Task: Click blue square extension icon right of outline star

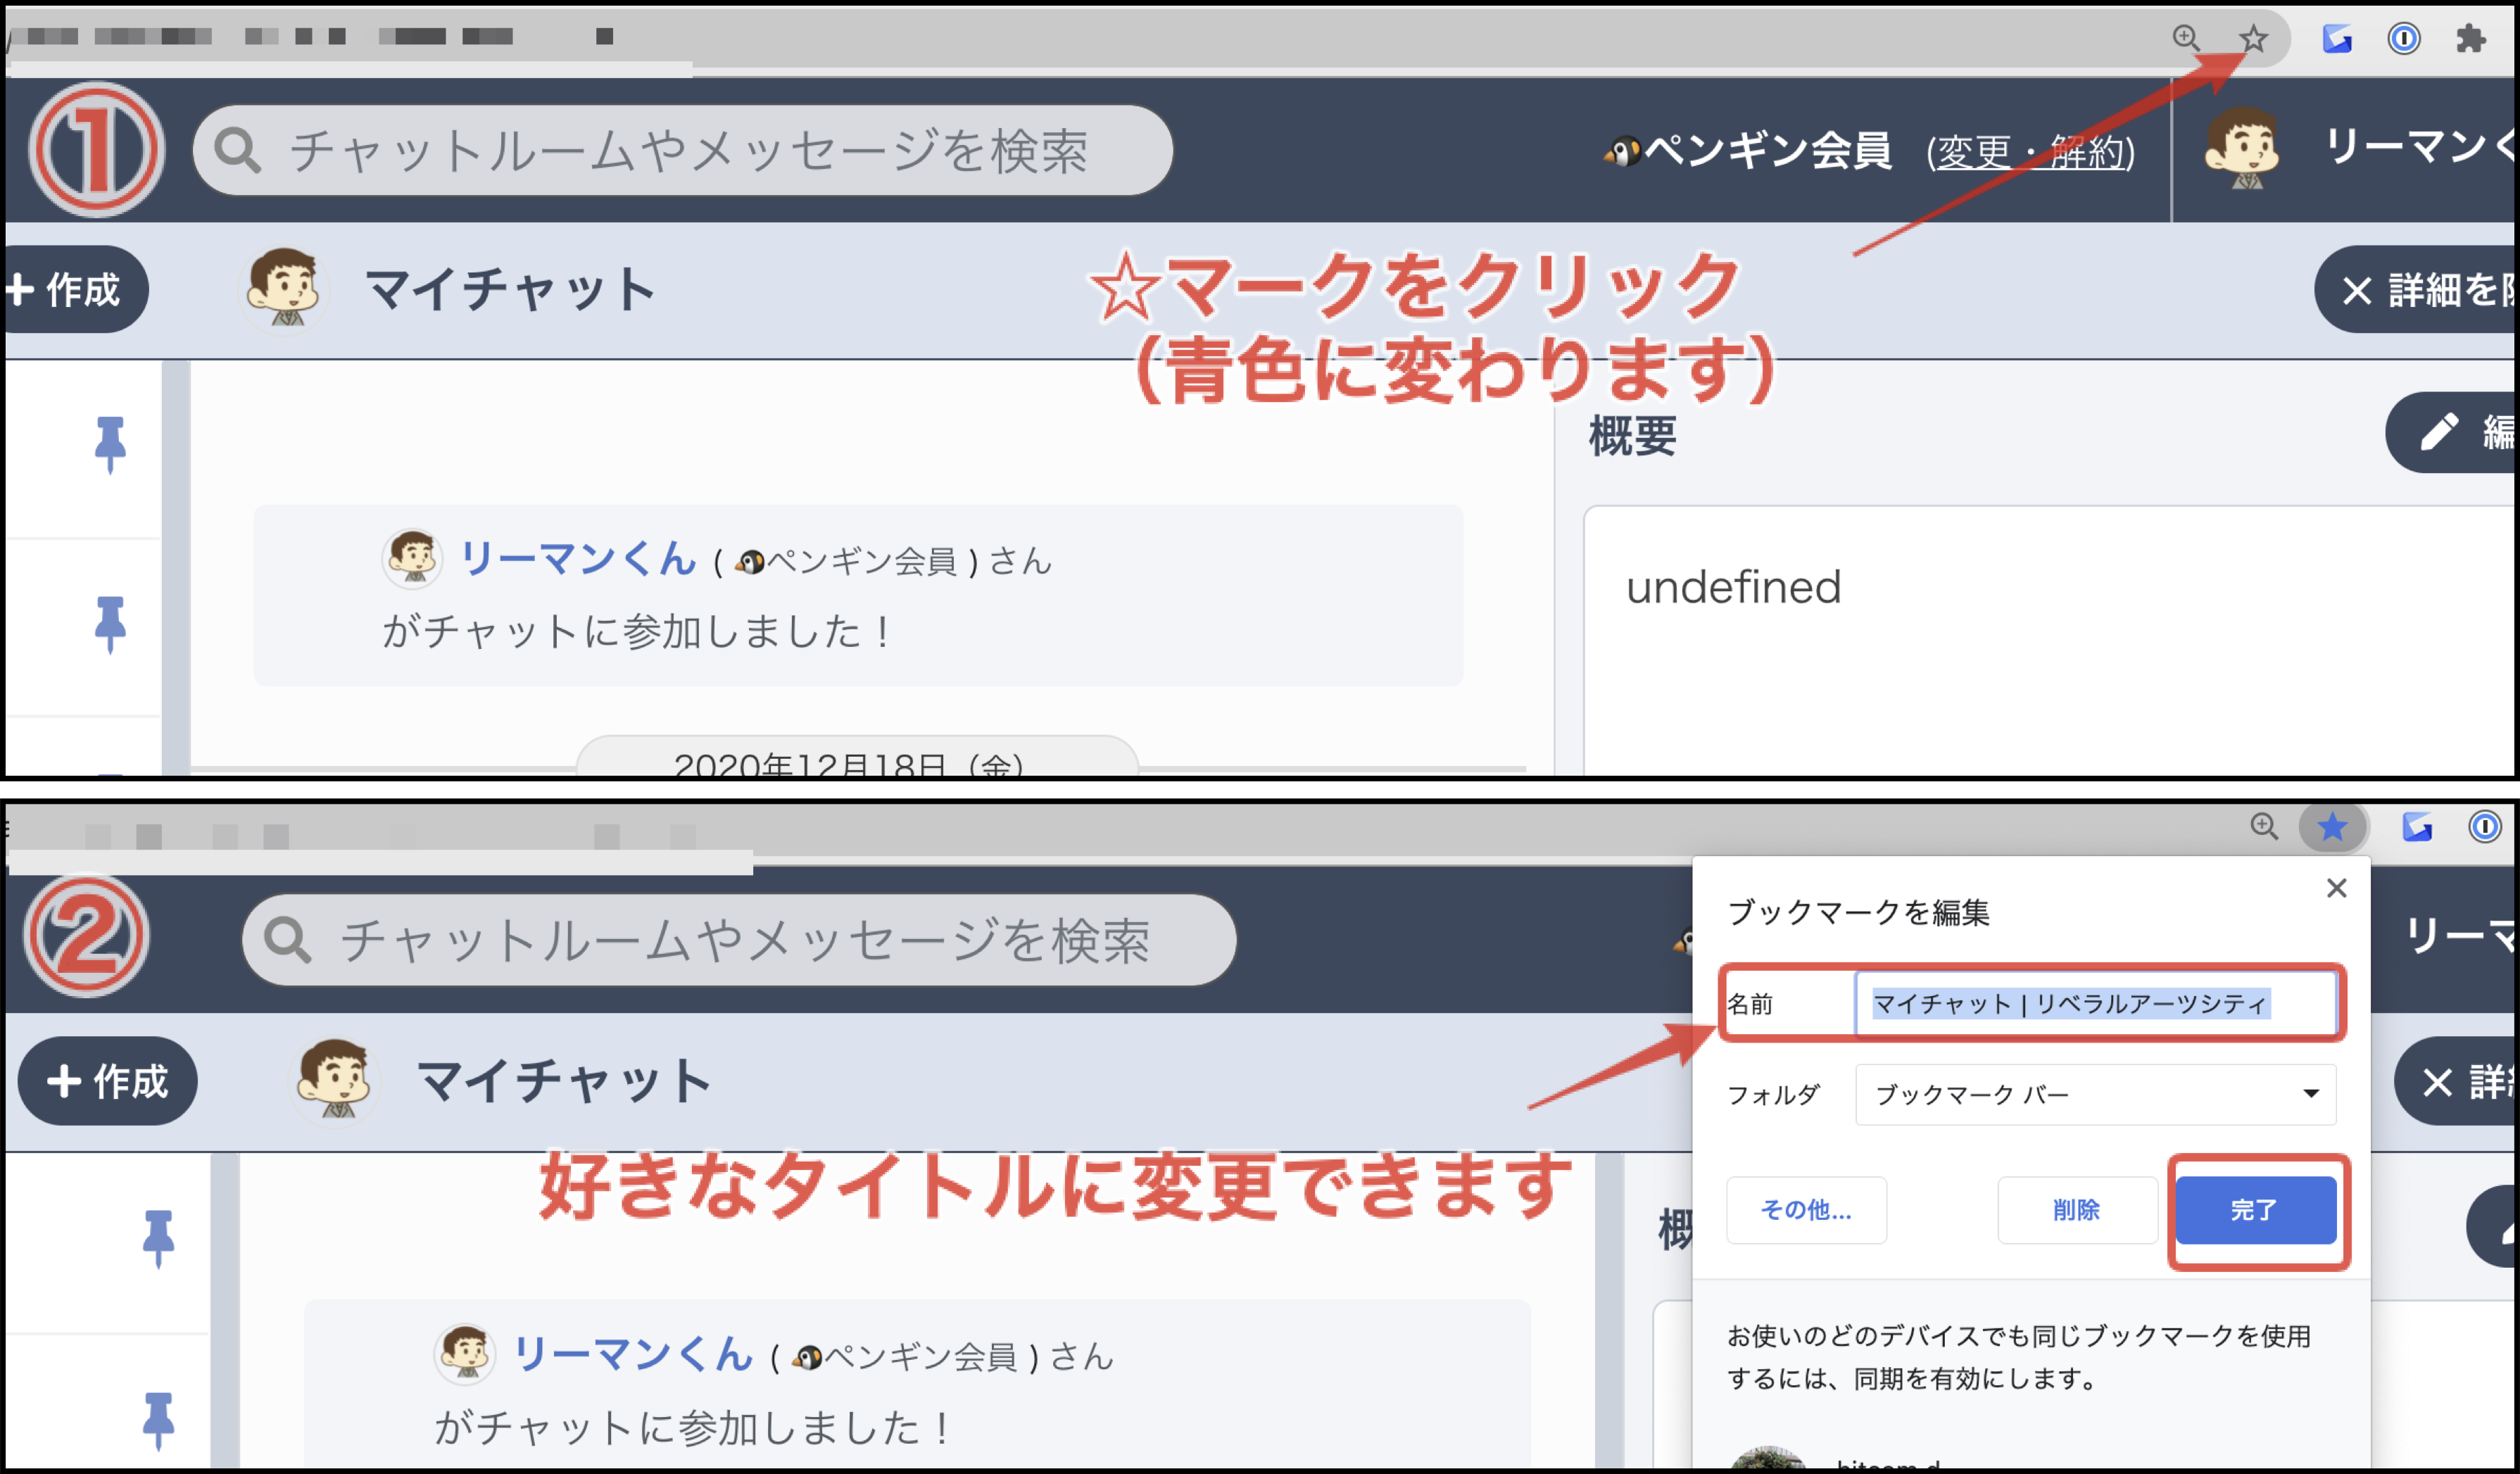Action: [2337, 39]
